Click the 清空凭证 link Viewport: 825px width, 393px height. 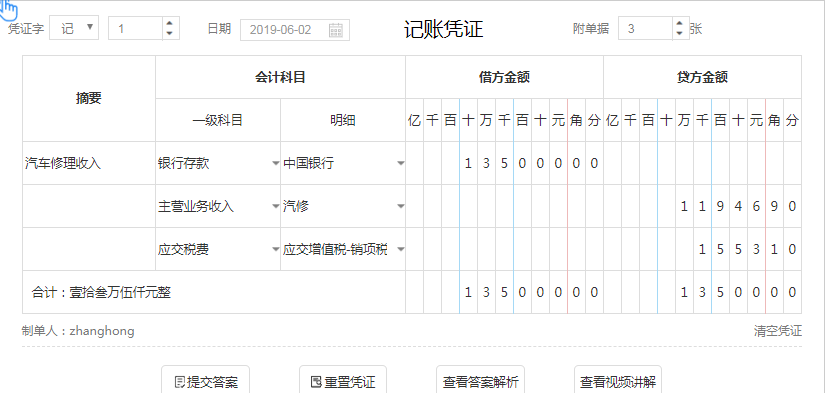point(778,331)
